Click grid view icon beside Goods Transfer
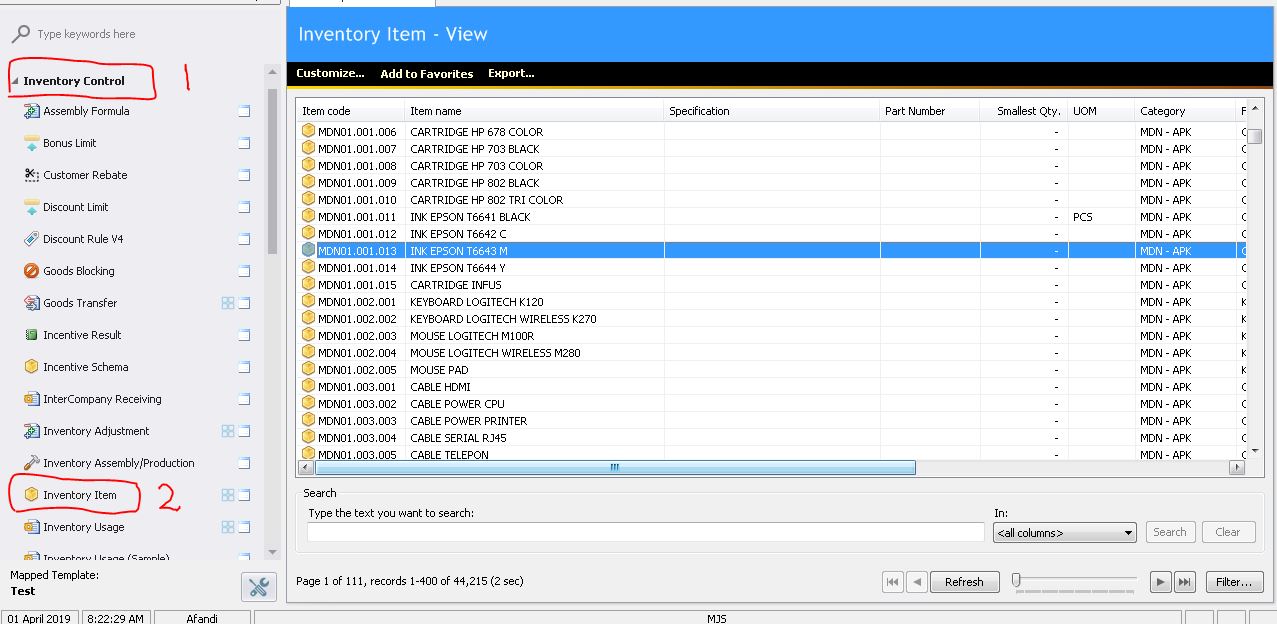This screenshot has width=1277, height=624. click(227, 303)
